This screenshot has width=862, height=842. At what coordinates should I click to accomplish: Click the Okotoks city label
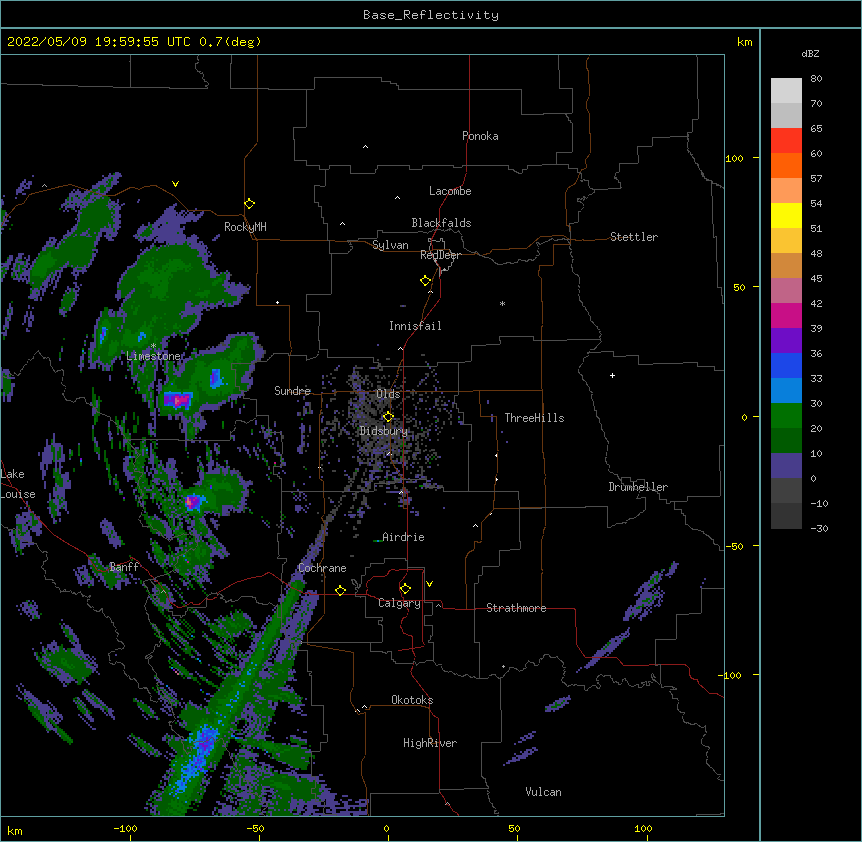coord(412,700)
